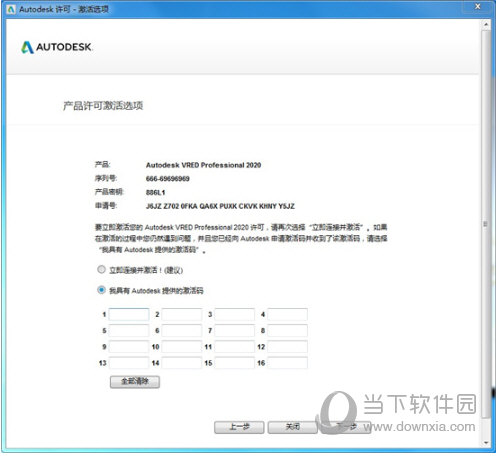Screen dimensions: 500x456
Task: Click activation code field 14
Action: point(182,363)
